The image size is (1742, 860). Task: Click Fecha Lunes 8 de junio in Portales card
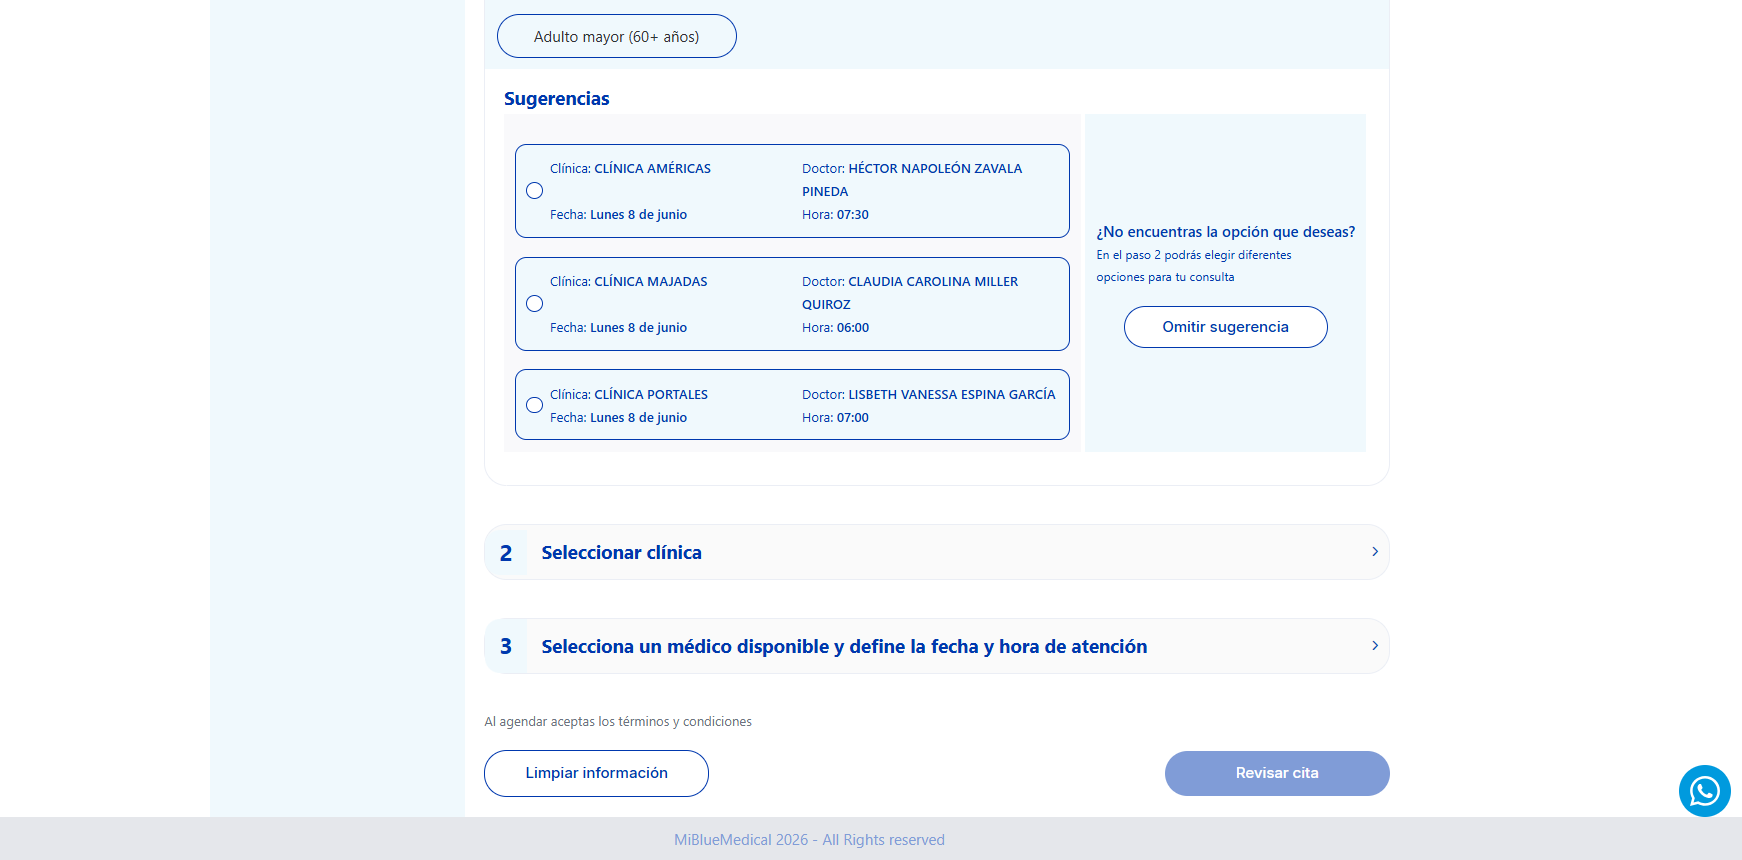pos(618,418)
